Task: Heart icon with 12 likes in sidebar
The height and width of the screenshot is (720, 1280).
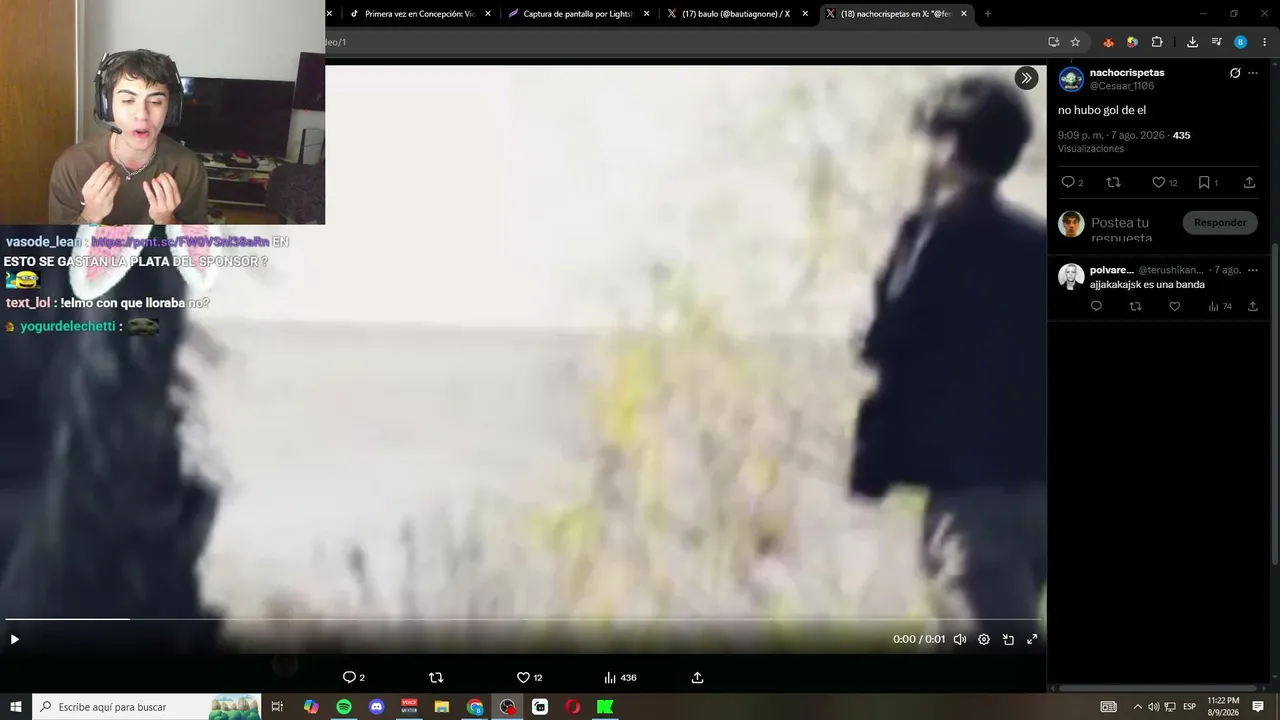Action: 1164,182
